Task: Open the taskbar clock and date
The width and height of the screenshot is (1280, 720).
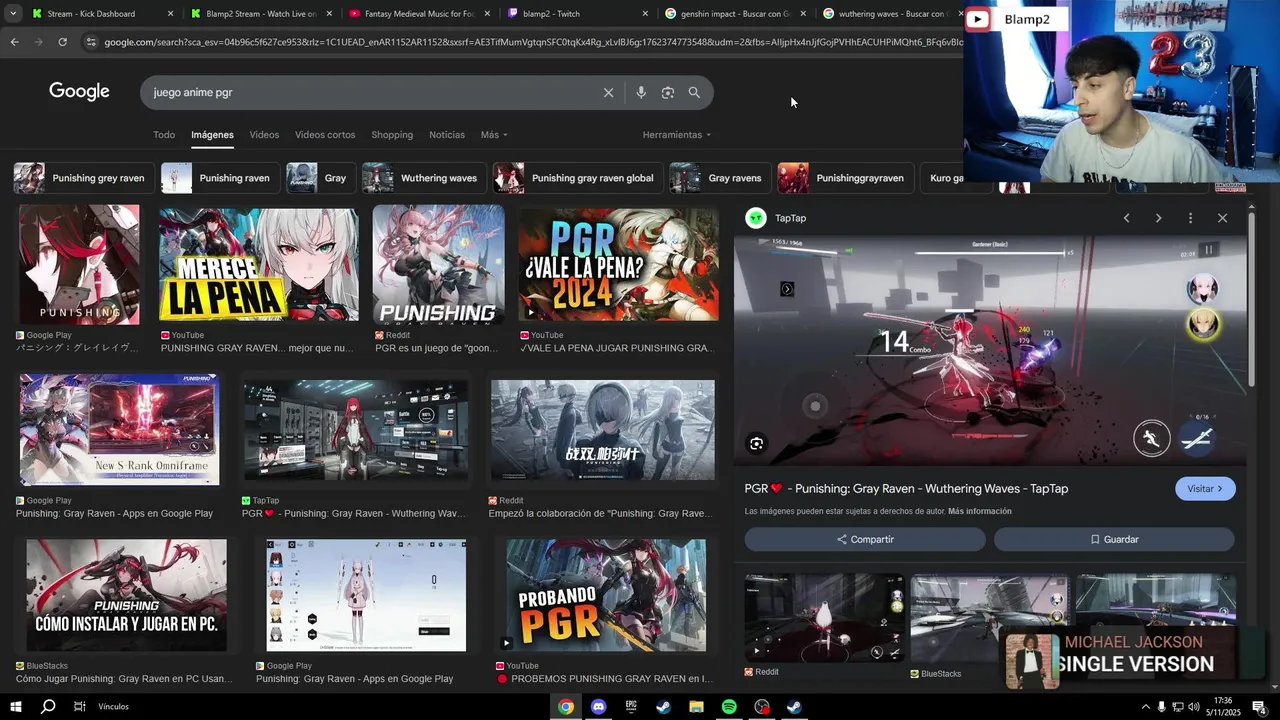Action: coord(1225,707)
